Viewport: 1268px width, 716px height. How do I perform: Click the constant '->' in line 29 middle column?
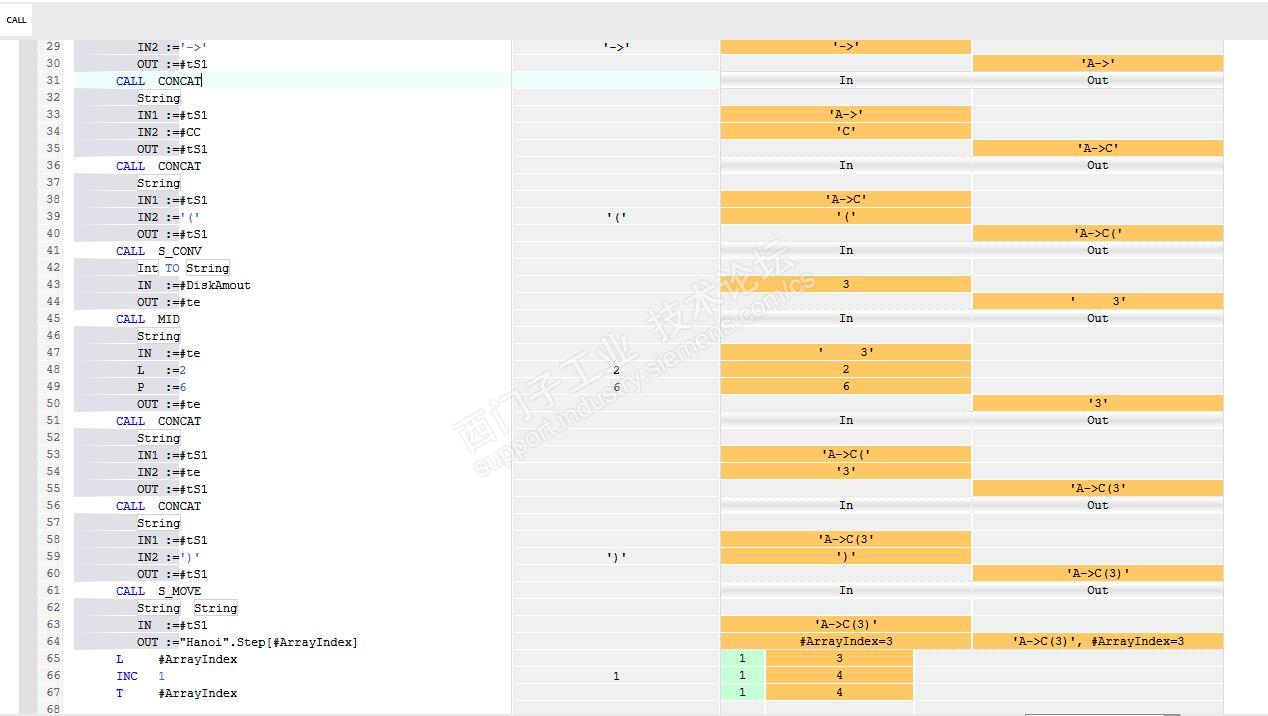[x=616, y=47]
